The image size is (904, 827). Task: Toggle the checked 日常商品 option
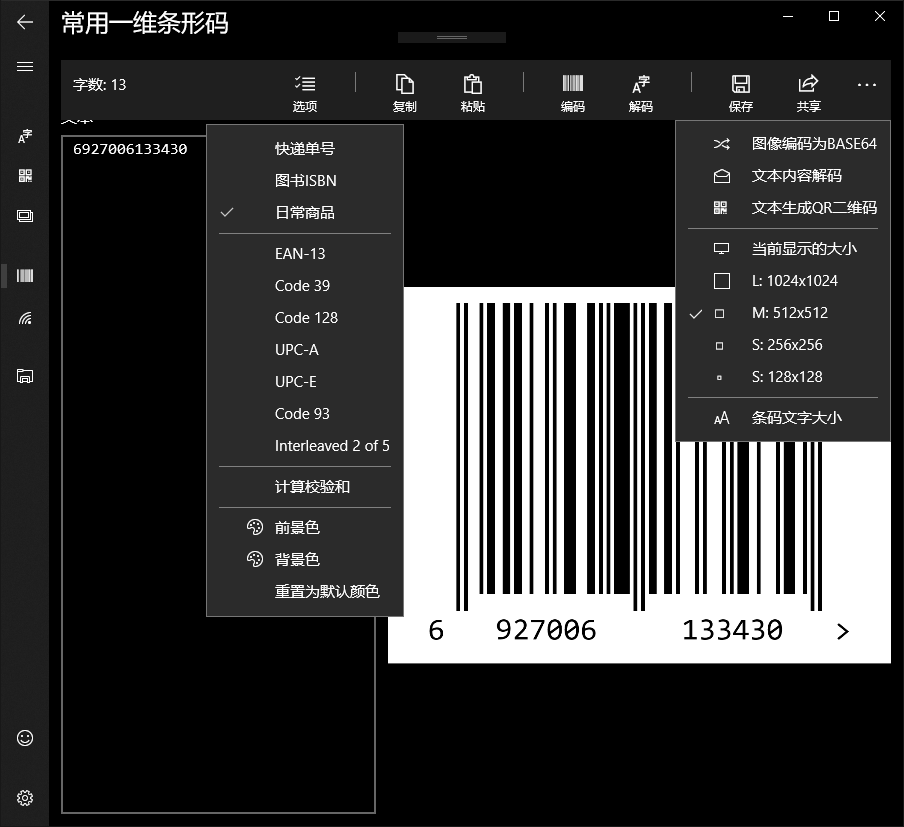tap(305, 213)
